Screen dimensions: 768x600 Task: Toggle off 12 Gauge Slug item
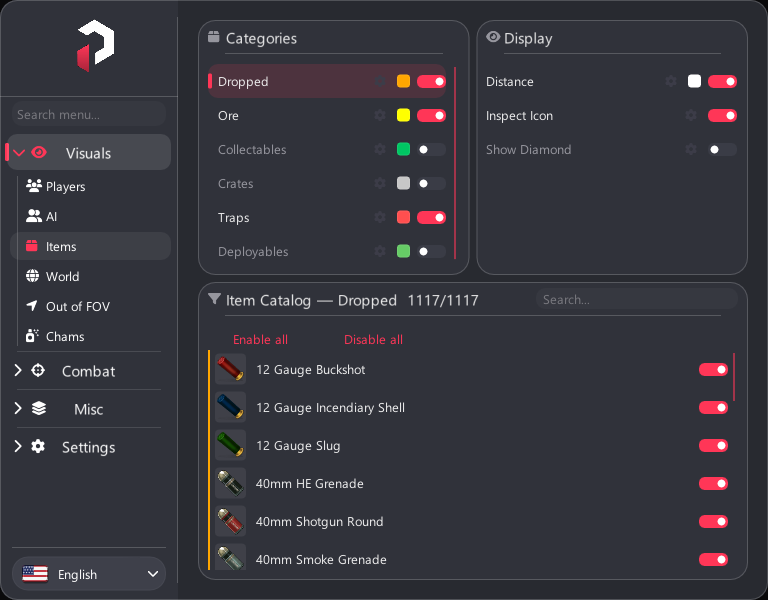[x=713, y=446]
